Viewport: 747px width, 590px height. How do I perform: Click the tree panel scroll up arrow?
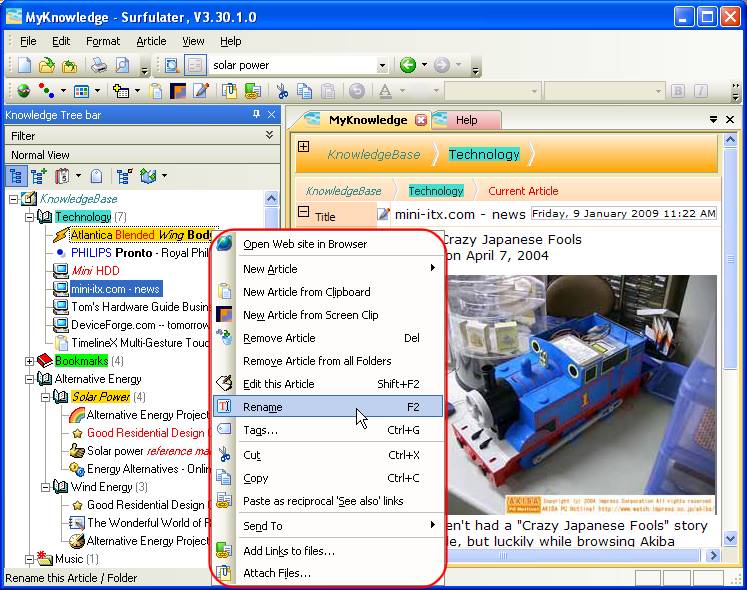point(271,198)
